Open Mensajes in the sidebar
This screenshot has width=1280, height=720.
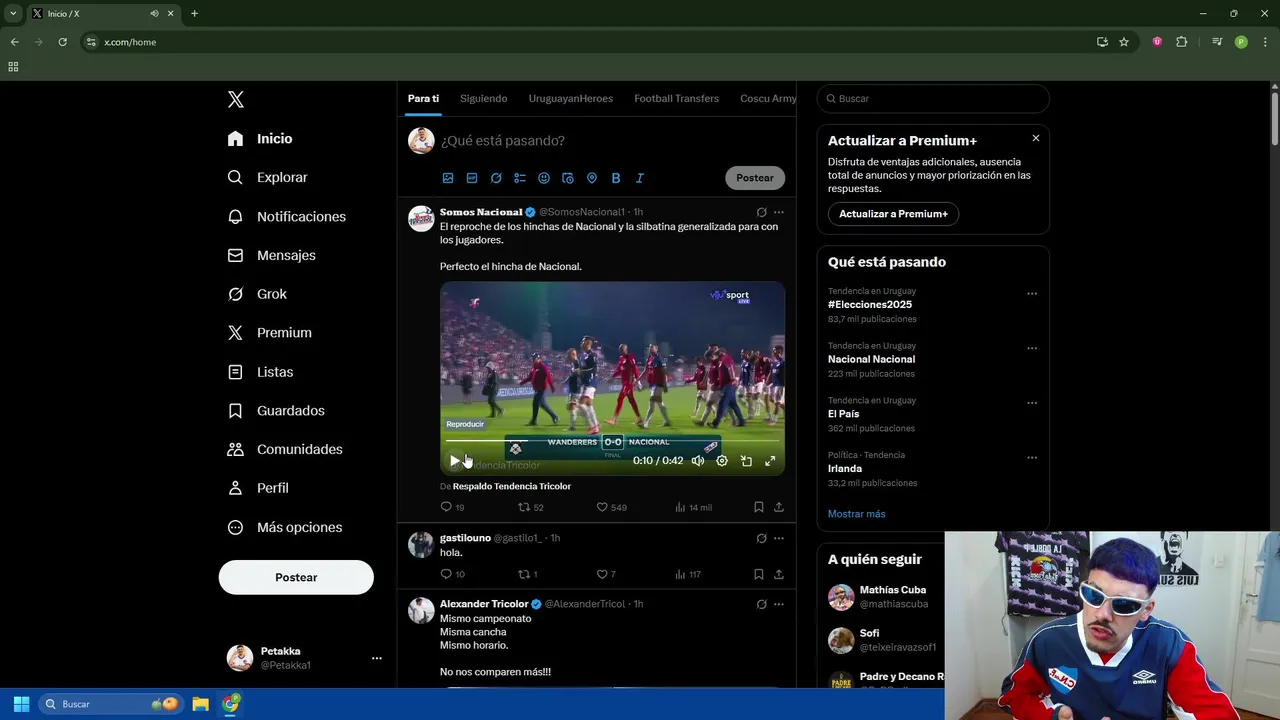(271, 255)
